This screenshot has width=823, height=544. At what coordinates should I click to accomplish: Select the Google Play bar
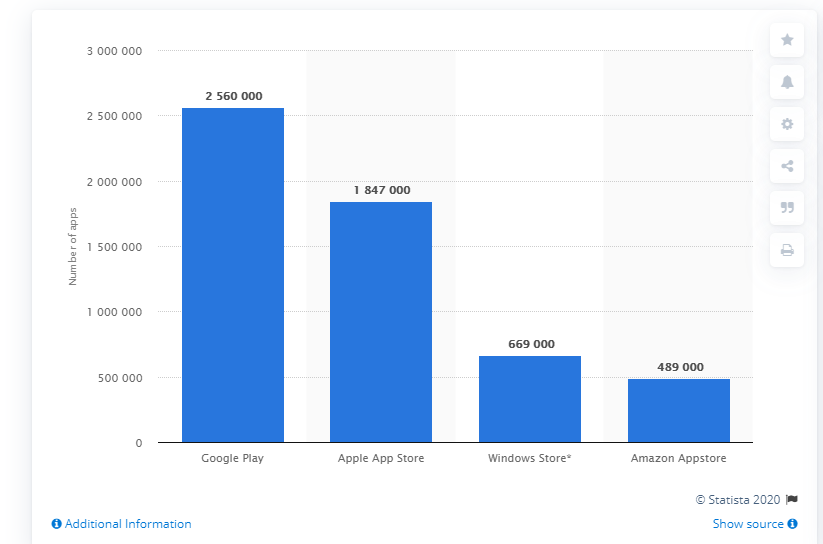pos(233,275)
